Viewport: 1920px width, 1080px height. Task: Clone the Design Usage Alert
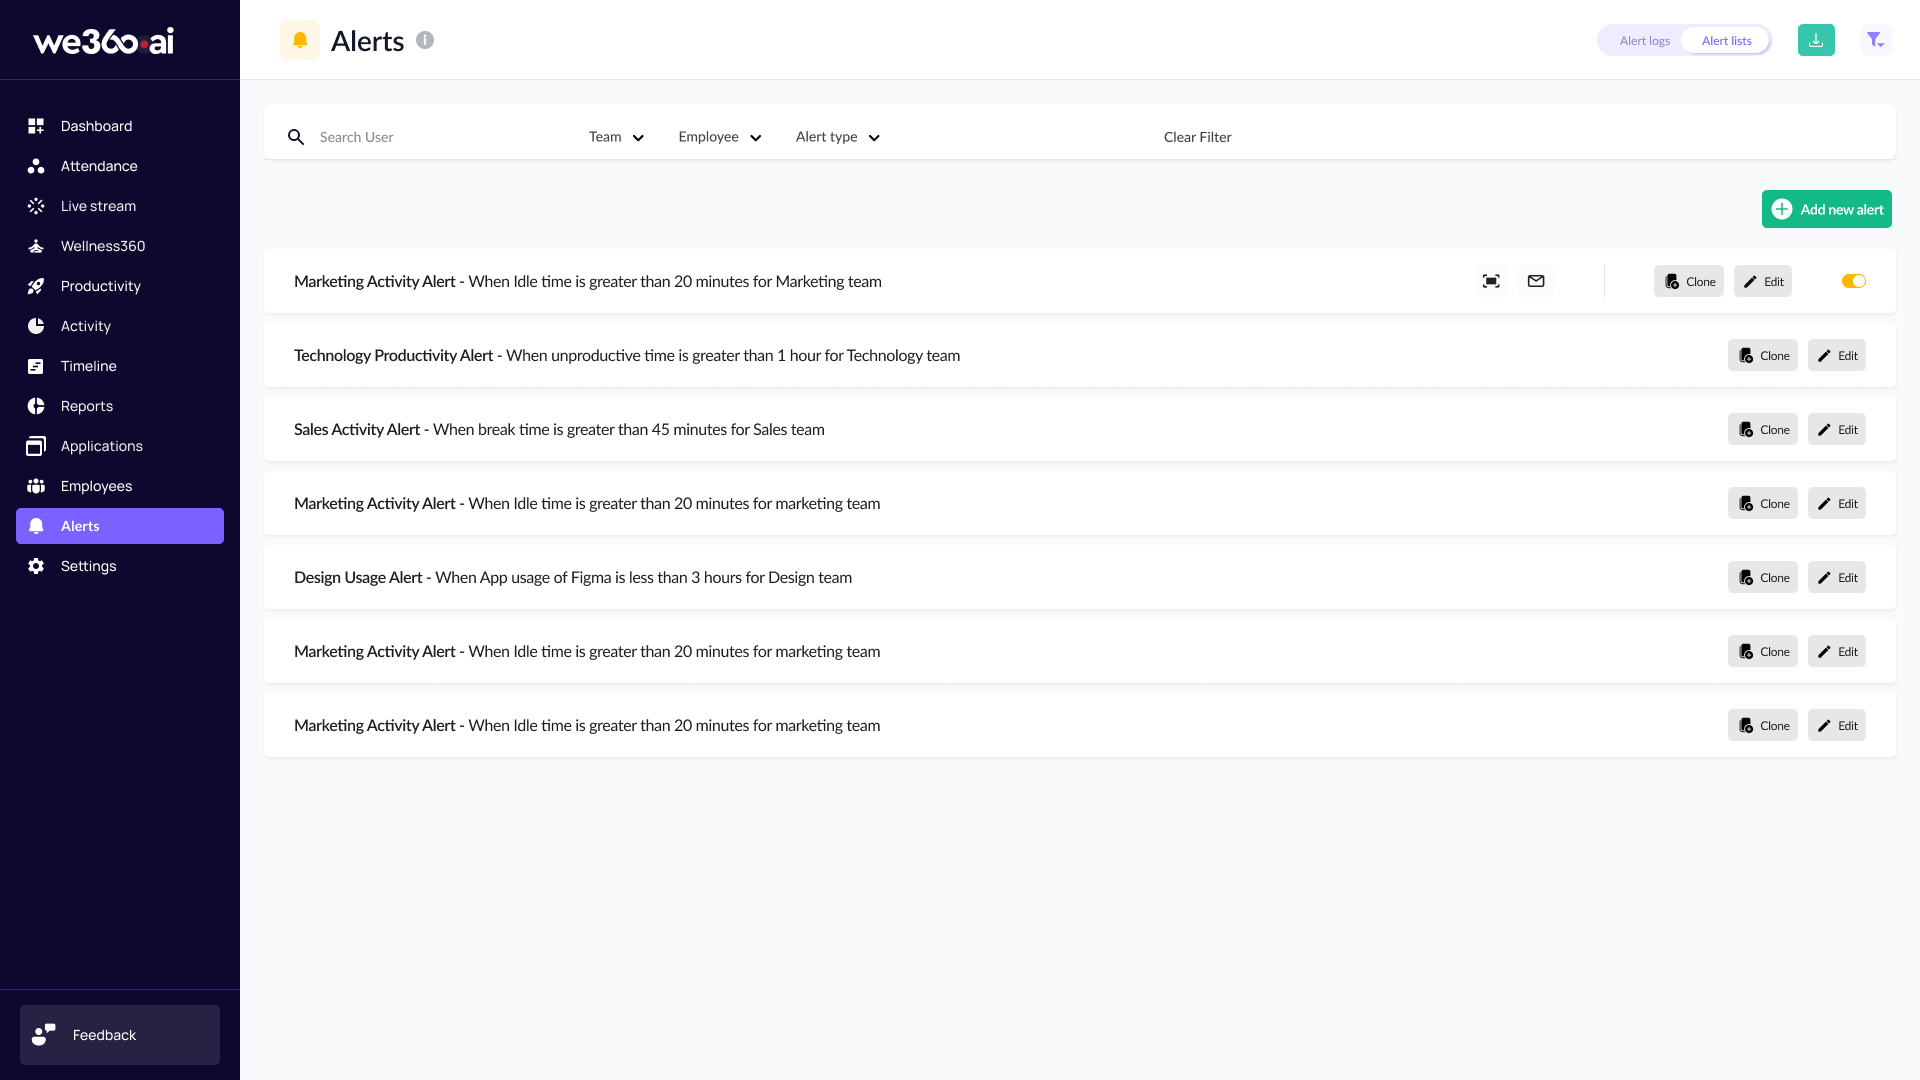[x=1762, y=577]
